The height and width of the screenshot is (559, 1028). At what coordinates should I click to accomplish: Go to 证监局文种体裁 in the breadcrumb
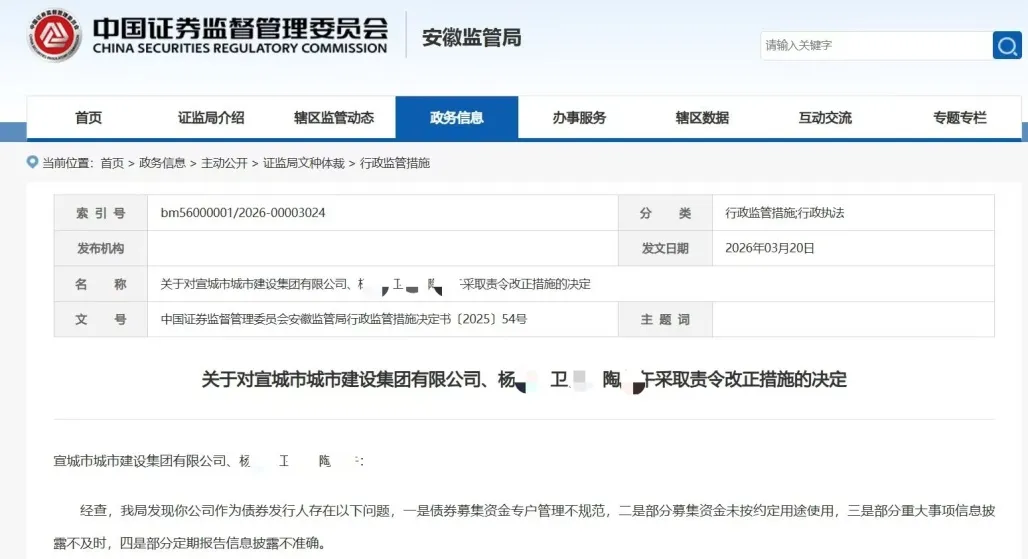pyautogui.click(x=304, y=163)
